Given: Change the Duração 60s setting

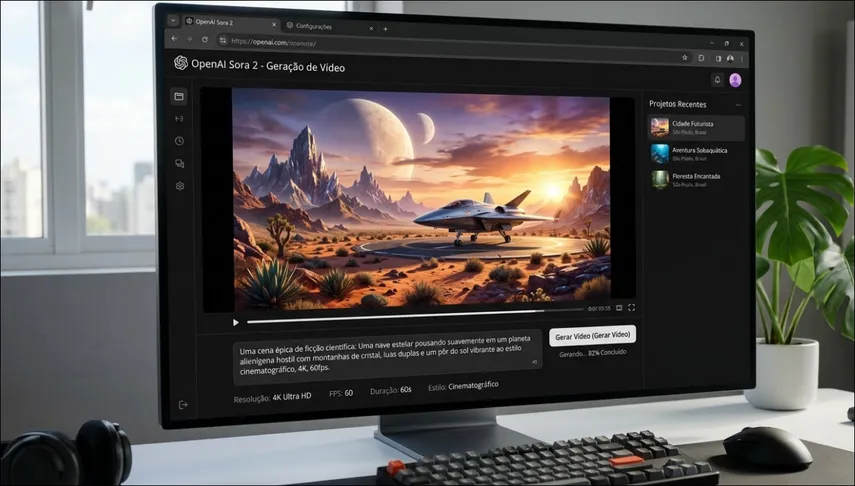Looking at the screenshot, I should pos(390,391).
